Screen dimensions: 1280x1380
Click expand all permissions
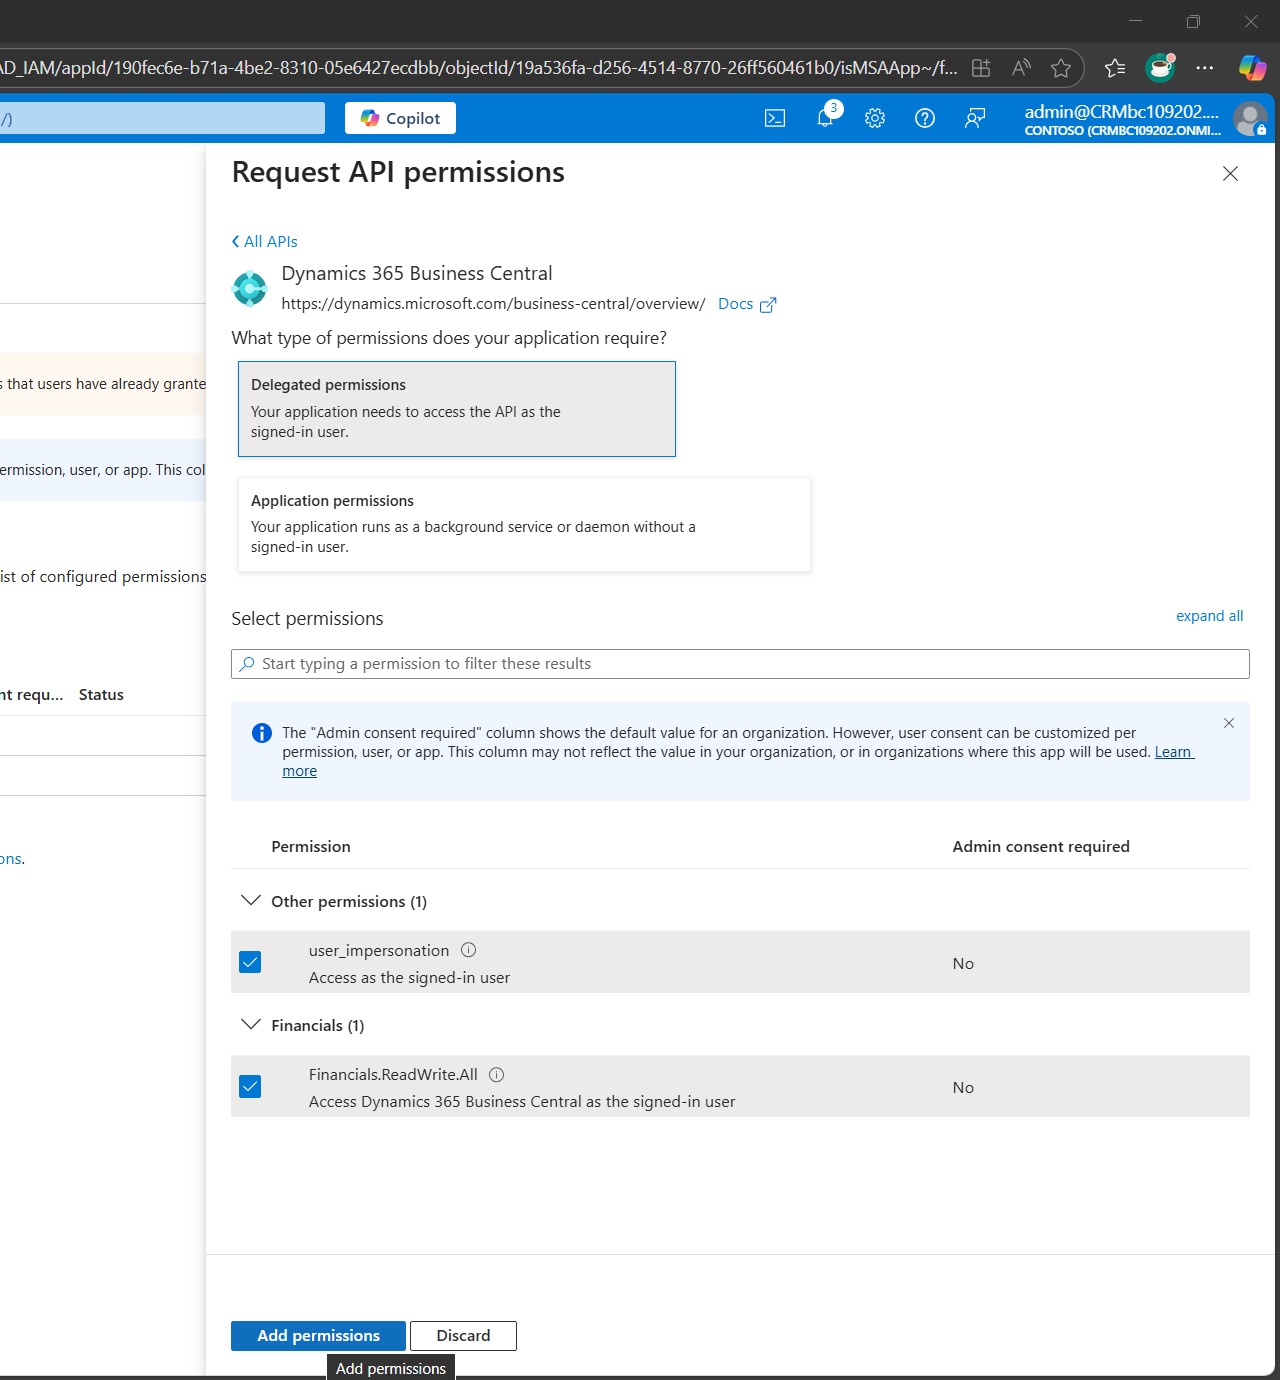click(x=1209, y=616)
